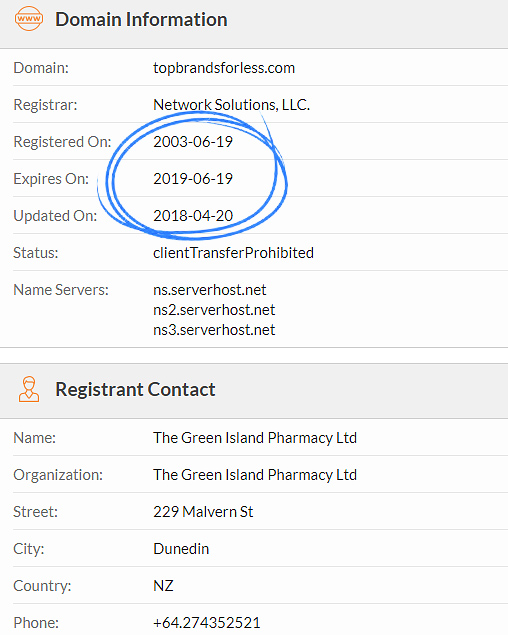Click name server ns2.serverhost.net
This screenshot has width=508, height=635.
(214, 310)
